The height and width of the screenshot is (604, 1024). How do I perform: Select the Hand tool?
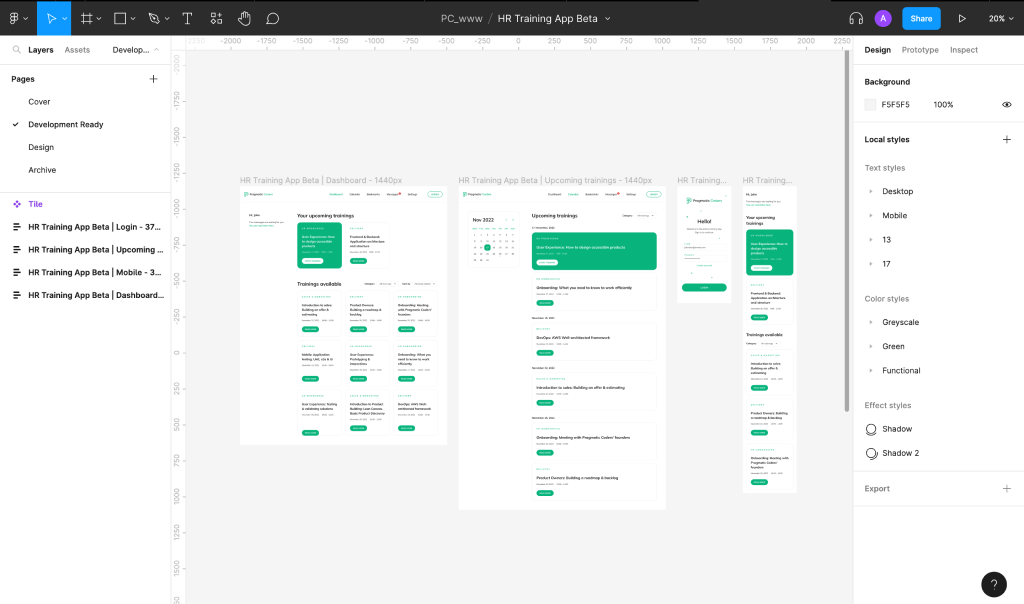point(245,17)
